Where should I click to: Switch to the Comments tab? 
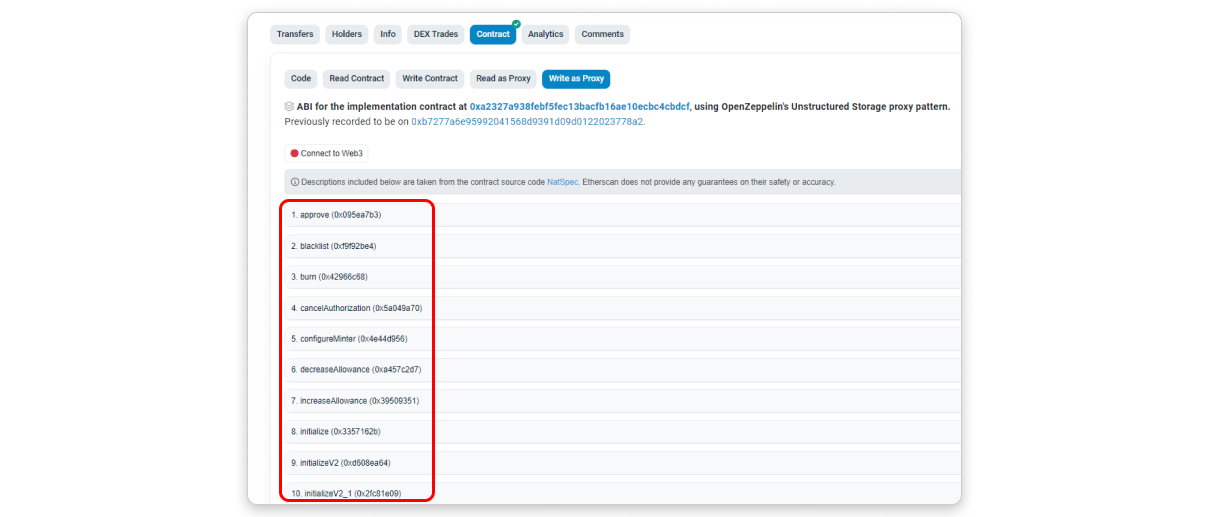click(603, 34)
